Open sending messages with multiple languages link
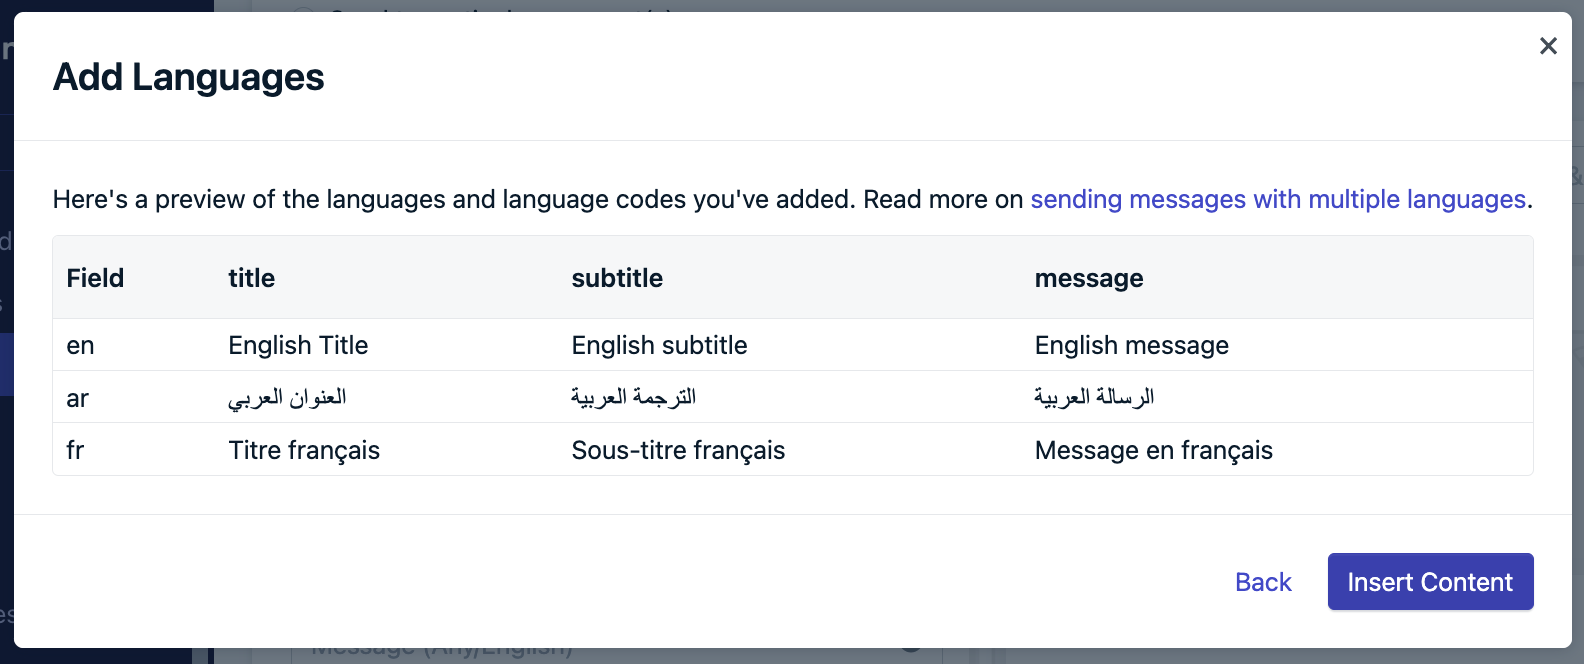 [1278, 199]
